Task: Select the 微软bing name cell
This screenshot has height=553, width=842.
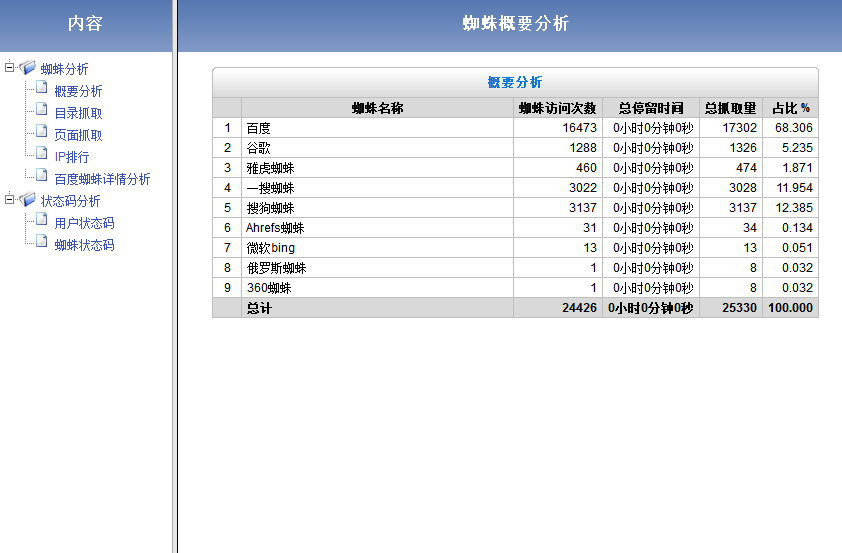Action: pyautogui.click(x=378, y=248)
